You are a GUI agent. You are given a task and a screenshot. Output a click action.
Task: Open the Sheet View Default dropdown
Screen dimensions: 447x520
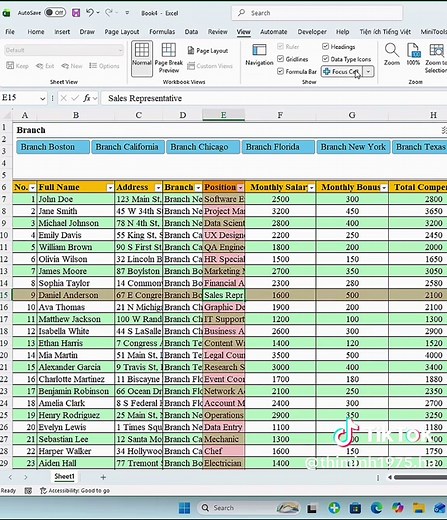pos(64,50)
